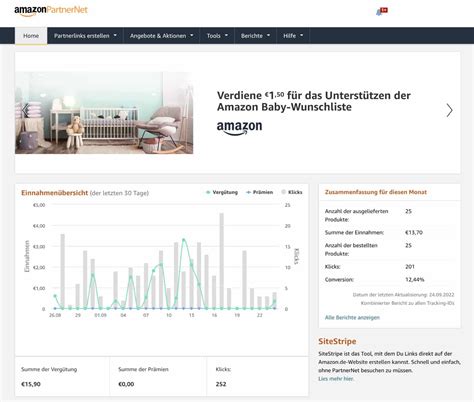
Task: Select total Klicks value 252
Action: click(221, 384)
